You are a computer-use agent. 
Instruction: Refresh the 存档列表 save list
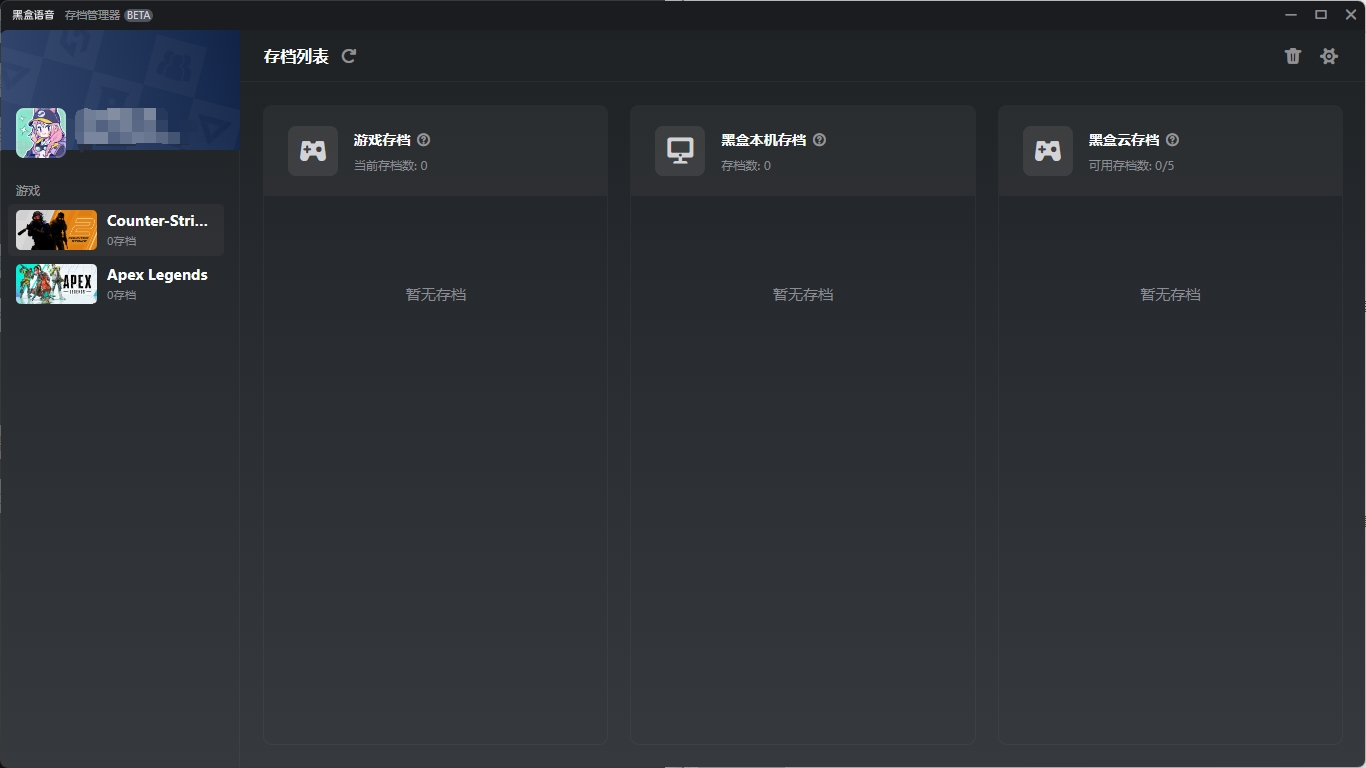(349, 56)
